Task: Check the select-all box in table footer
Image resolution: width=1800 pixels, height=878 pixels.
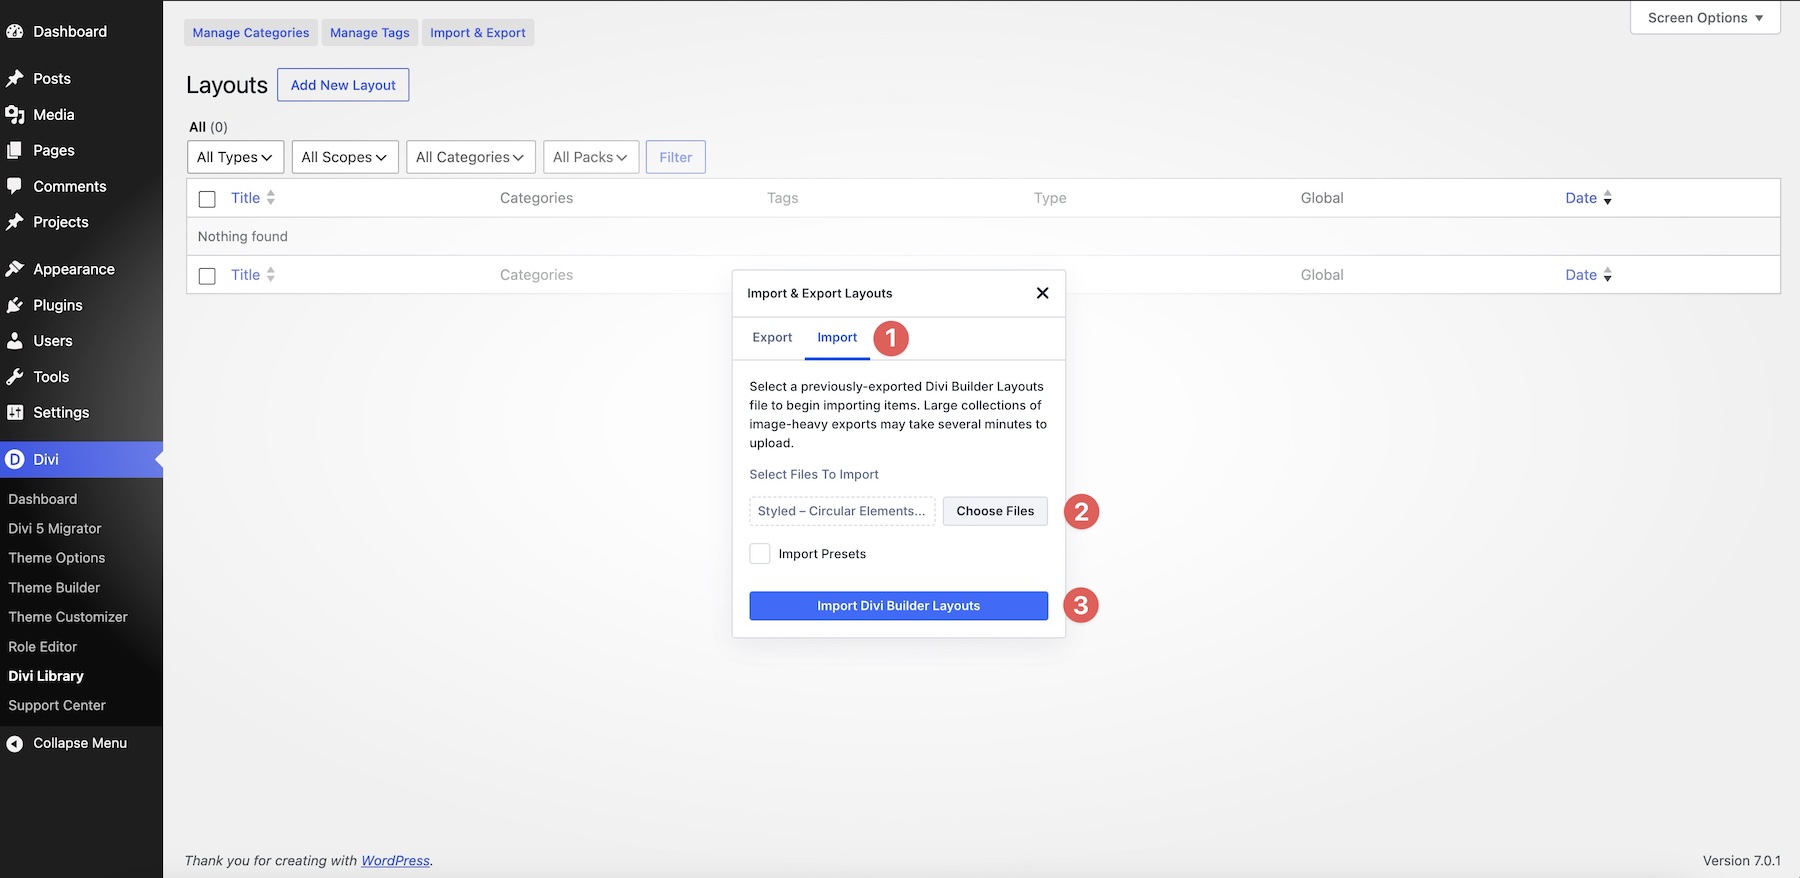Action: click(x=207, y=276)
